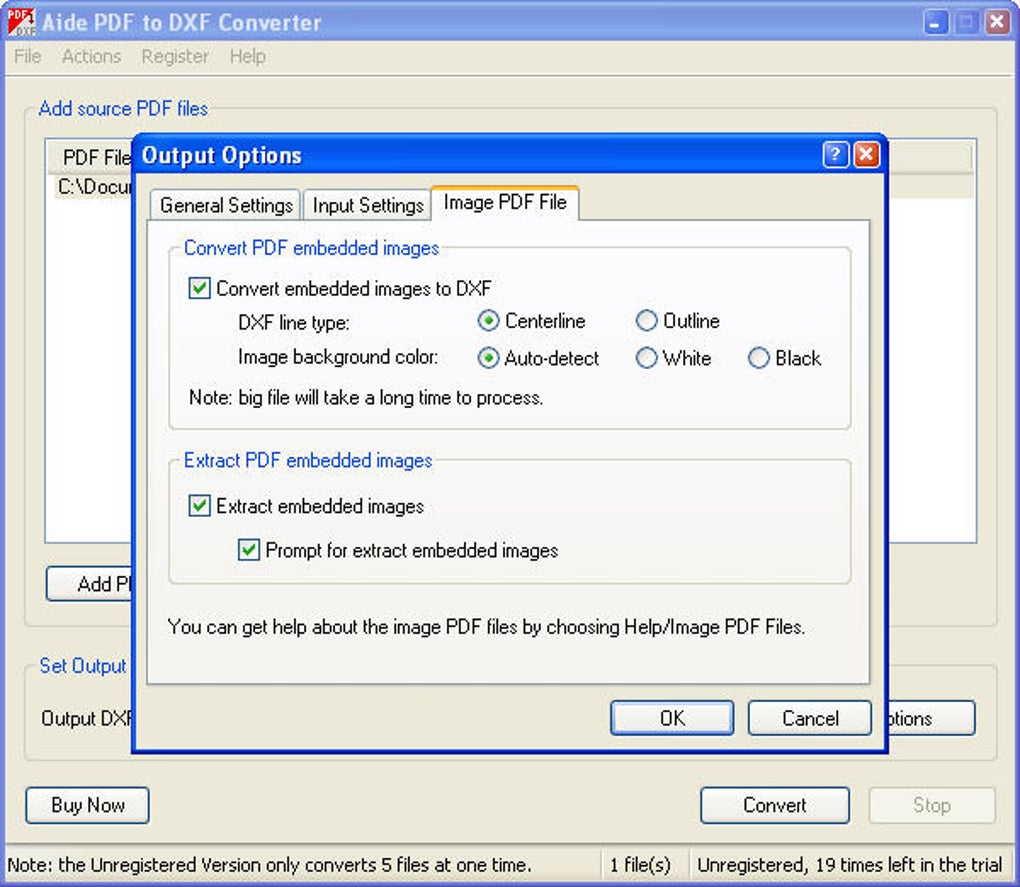Choose White as image background color
Viewport: 1020px width, 887px height.
(x=647, y=358)
